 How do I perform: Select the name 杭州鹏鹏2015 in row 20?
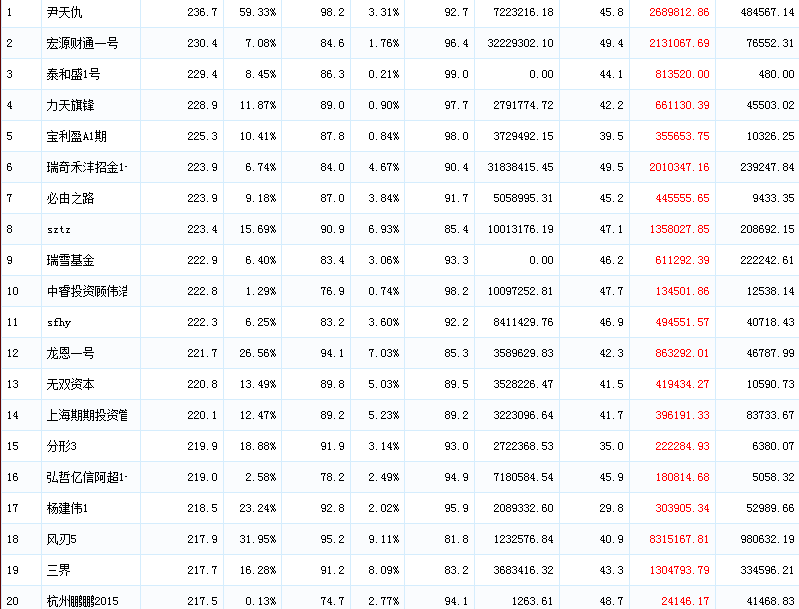[83, 601]
